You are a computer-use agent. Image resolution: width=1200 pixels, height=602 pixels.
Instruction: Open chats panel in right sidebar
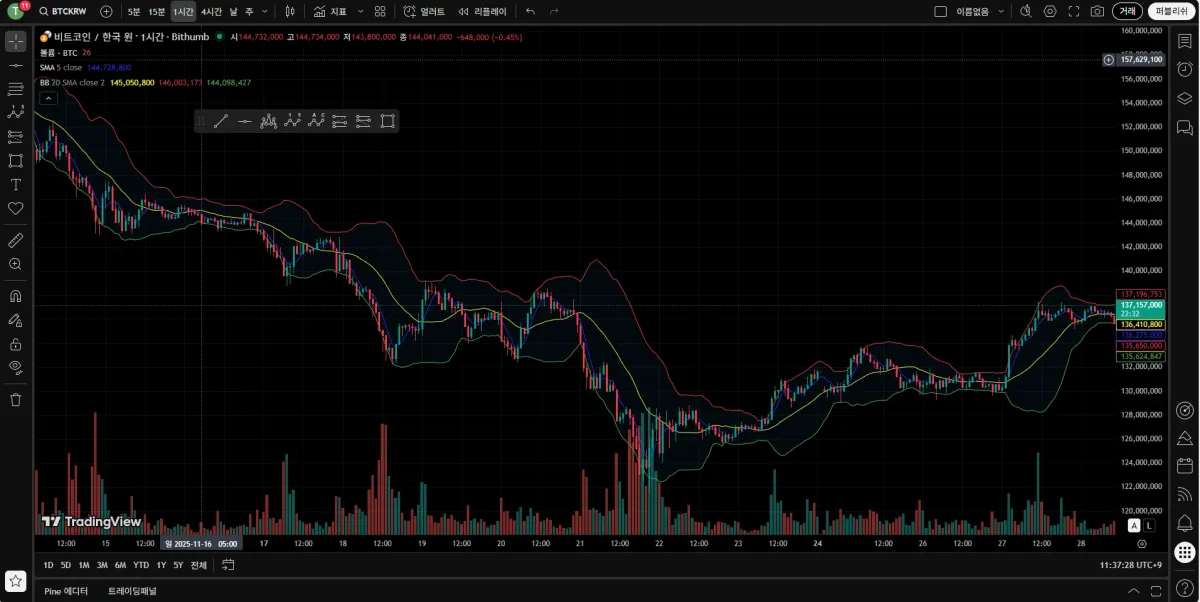point(1185,127)
